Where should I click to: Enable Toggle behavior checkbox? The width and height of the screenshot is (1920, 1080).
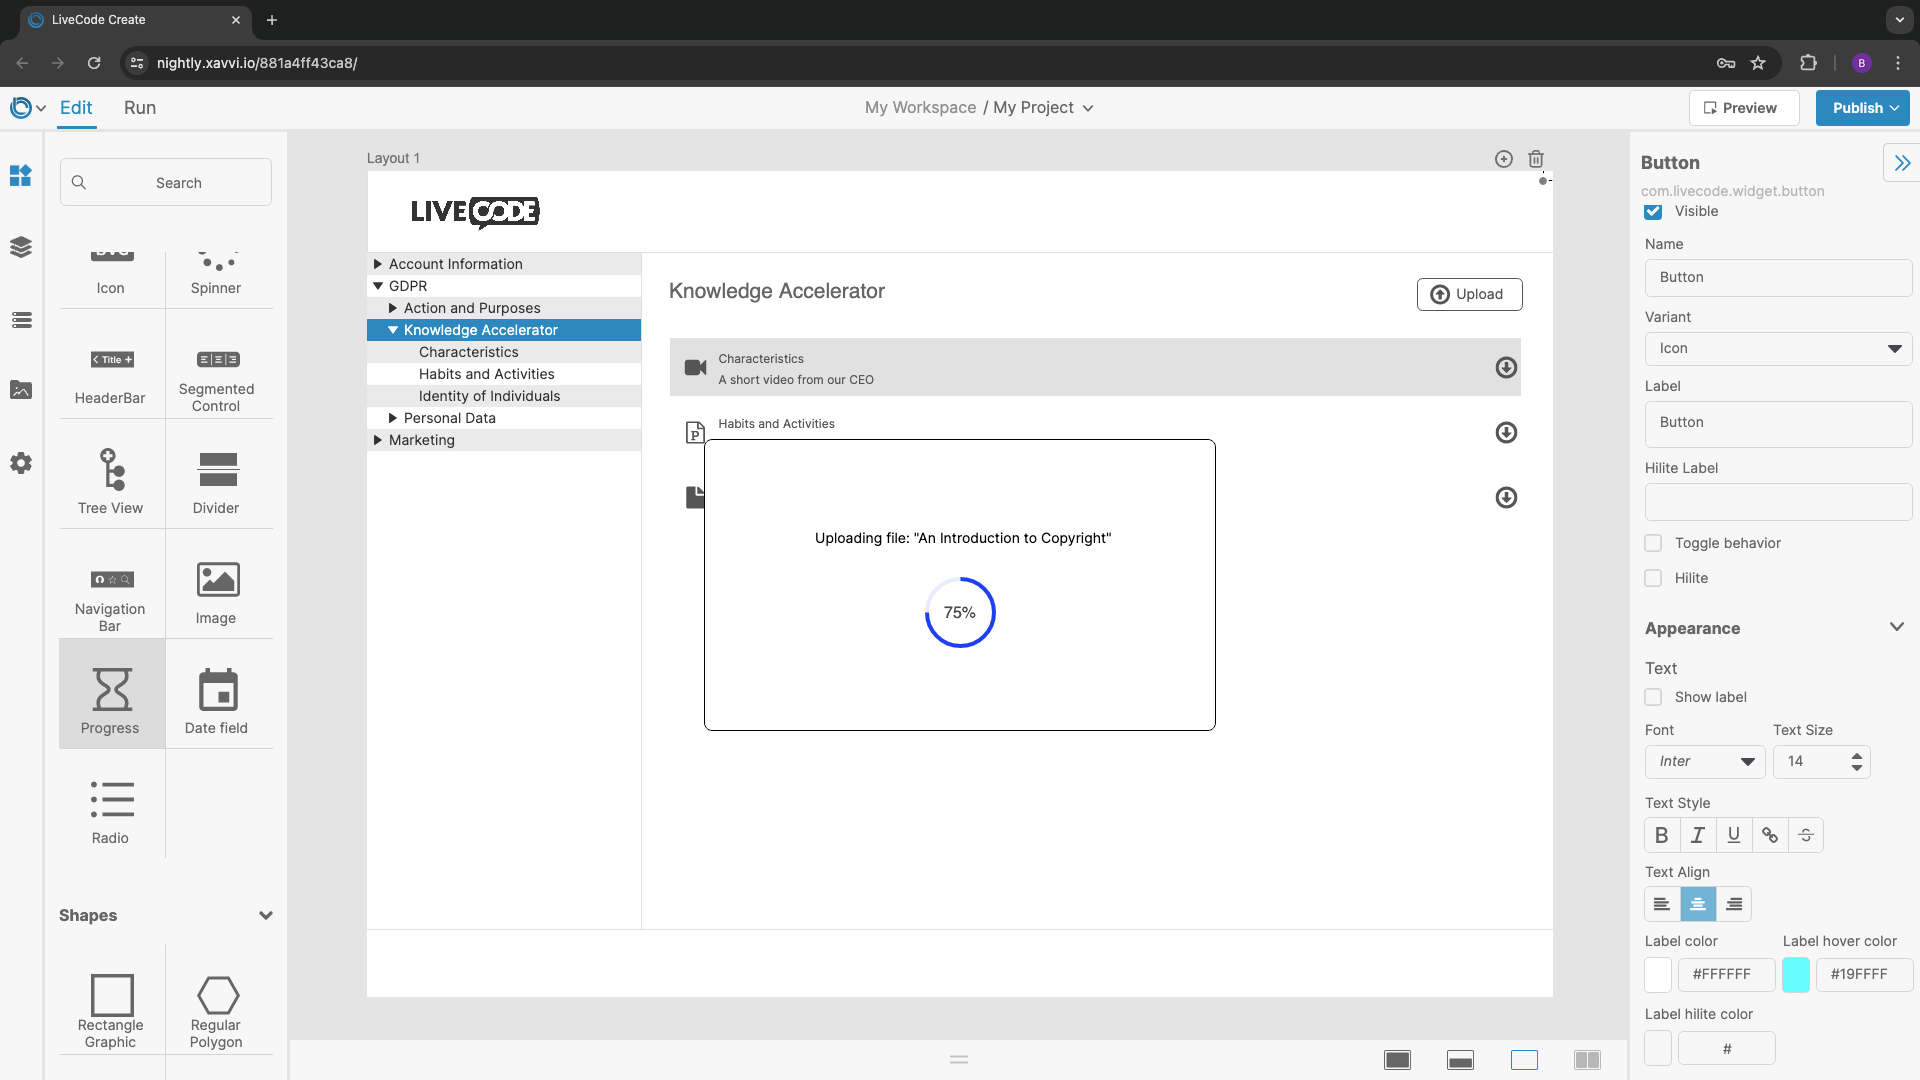[x=1653, y=543]
